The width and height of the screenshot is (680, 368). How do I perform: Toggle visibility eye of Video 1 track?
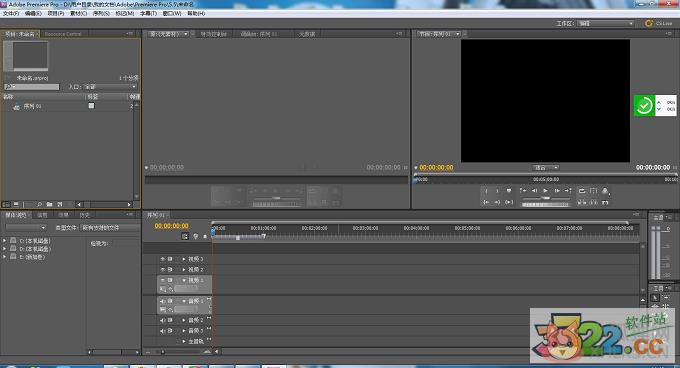[163, 280]
